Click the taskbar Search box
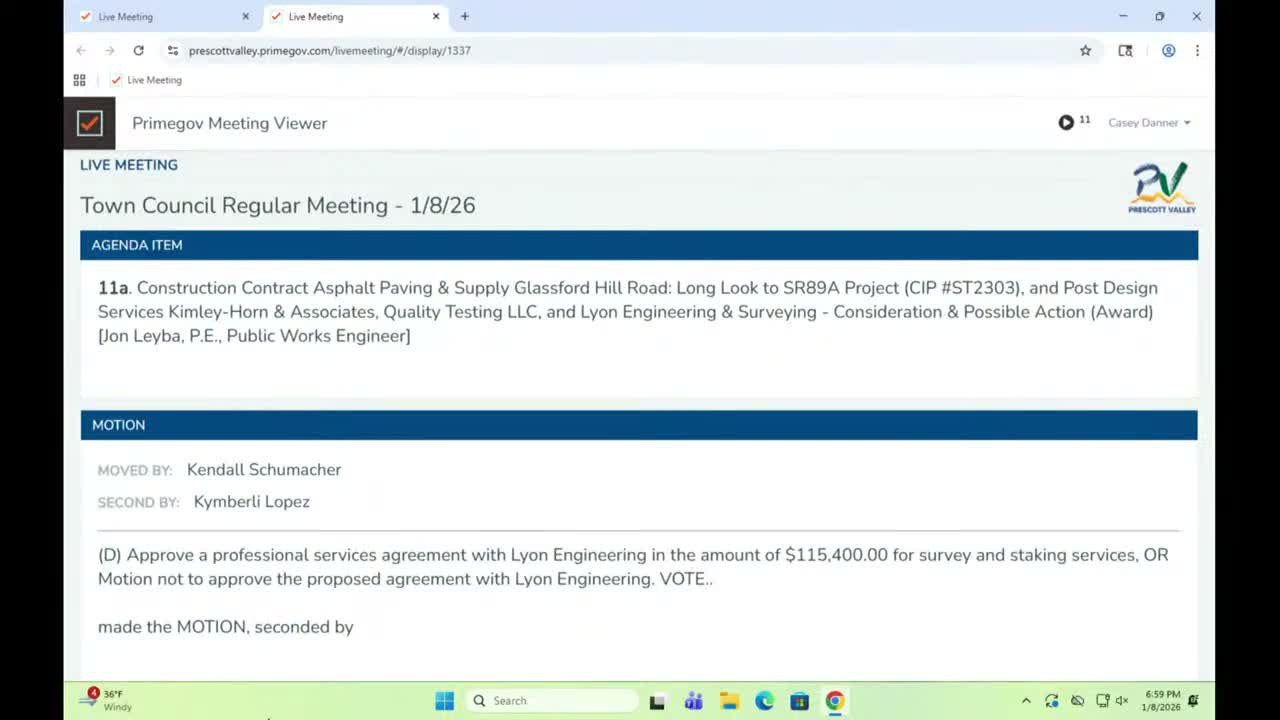This screenshot has height=720, width=1280. click(551, 701)
